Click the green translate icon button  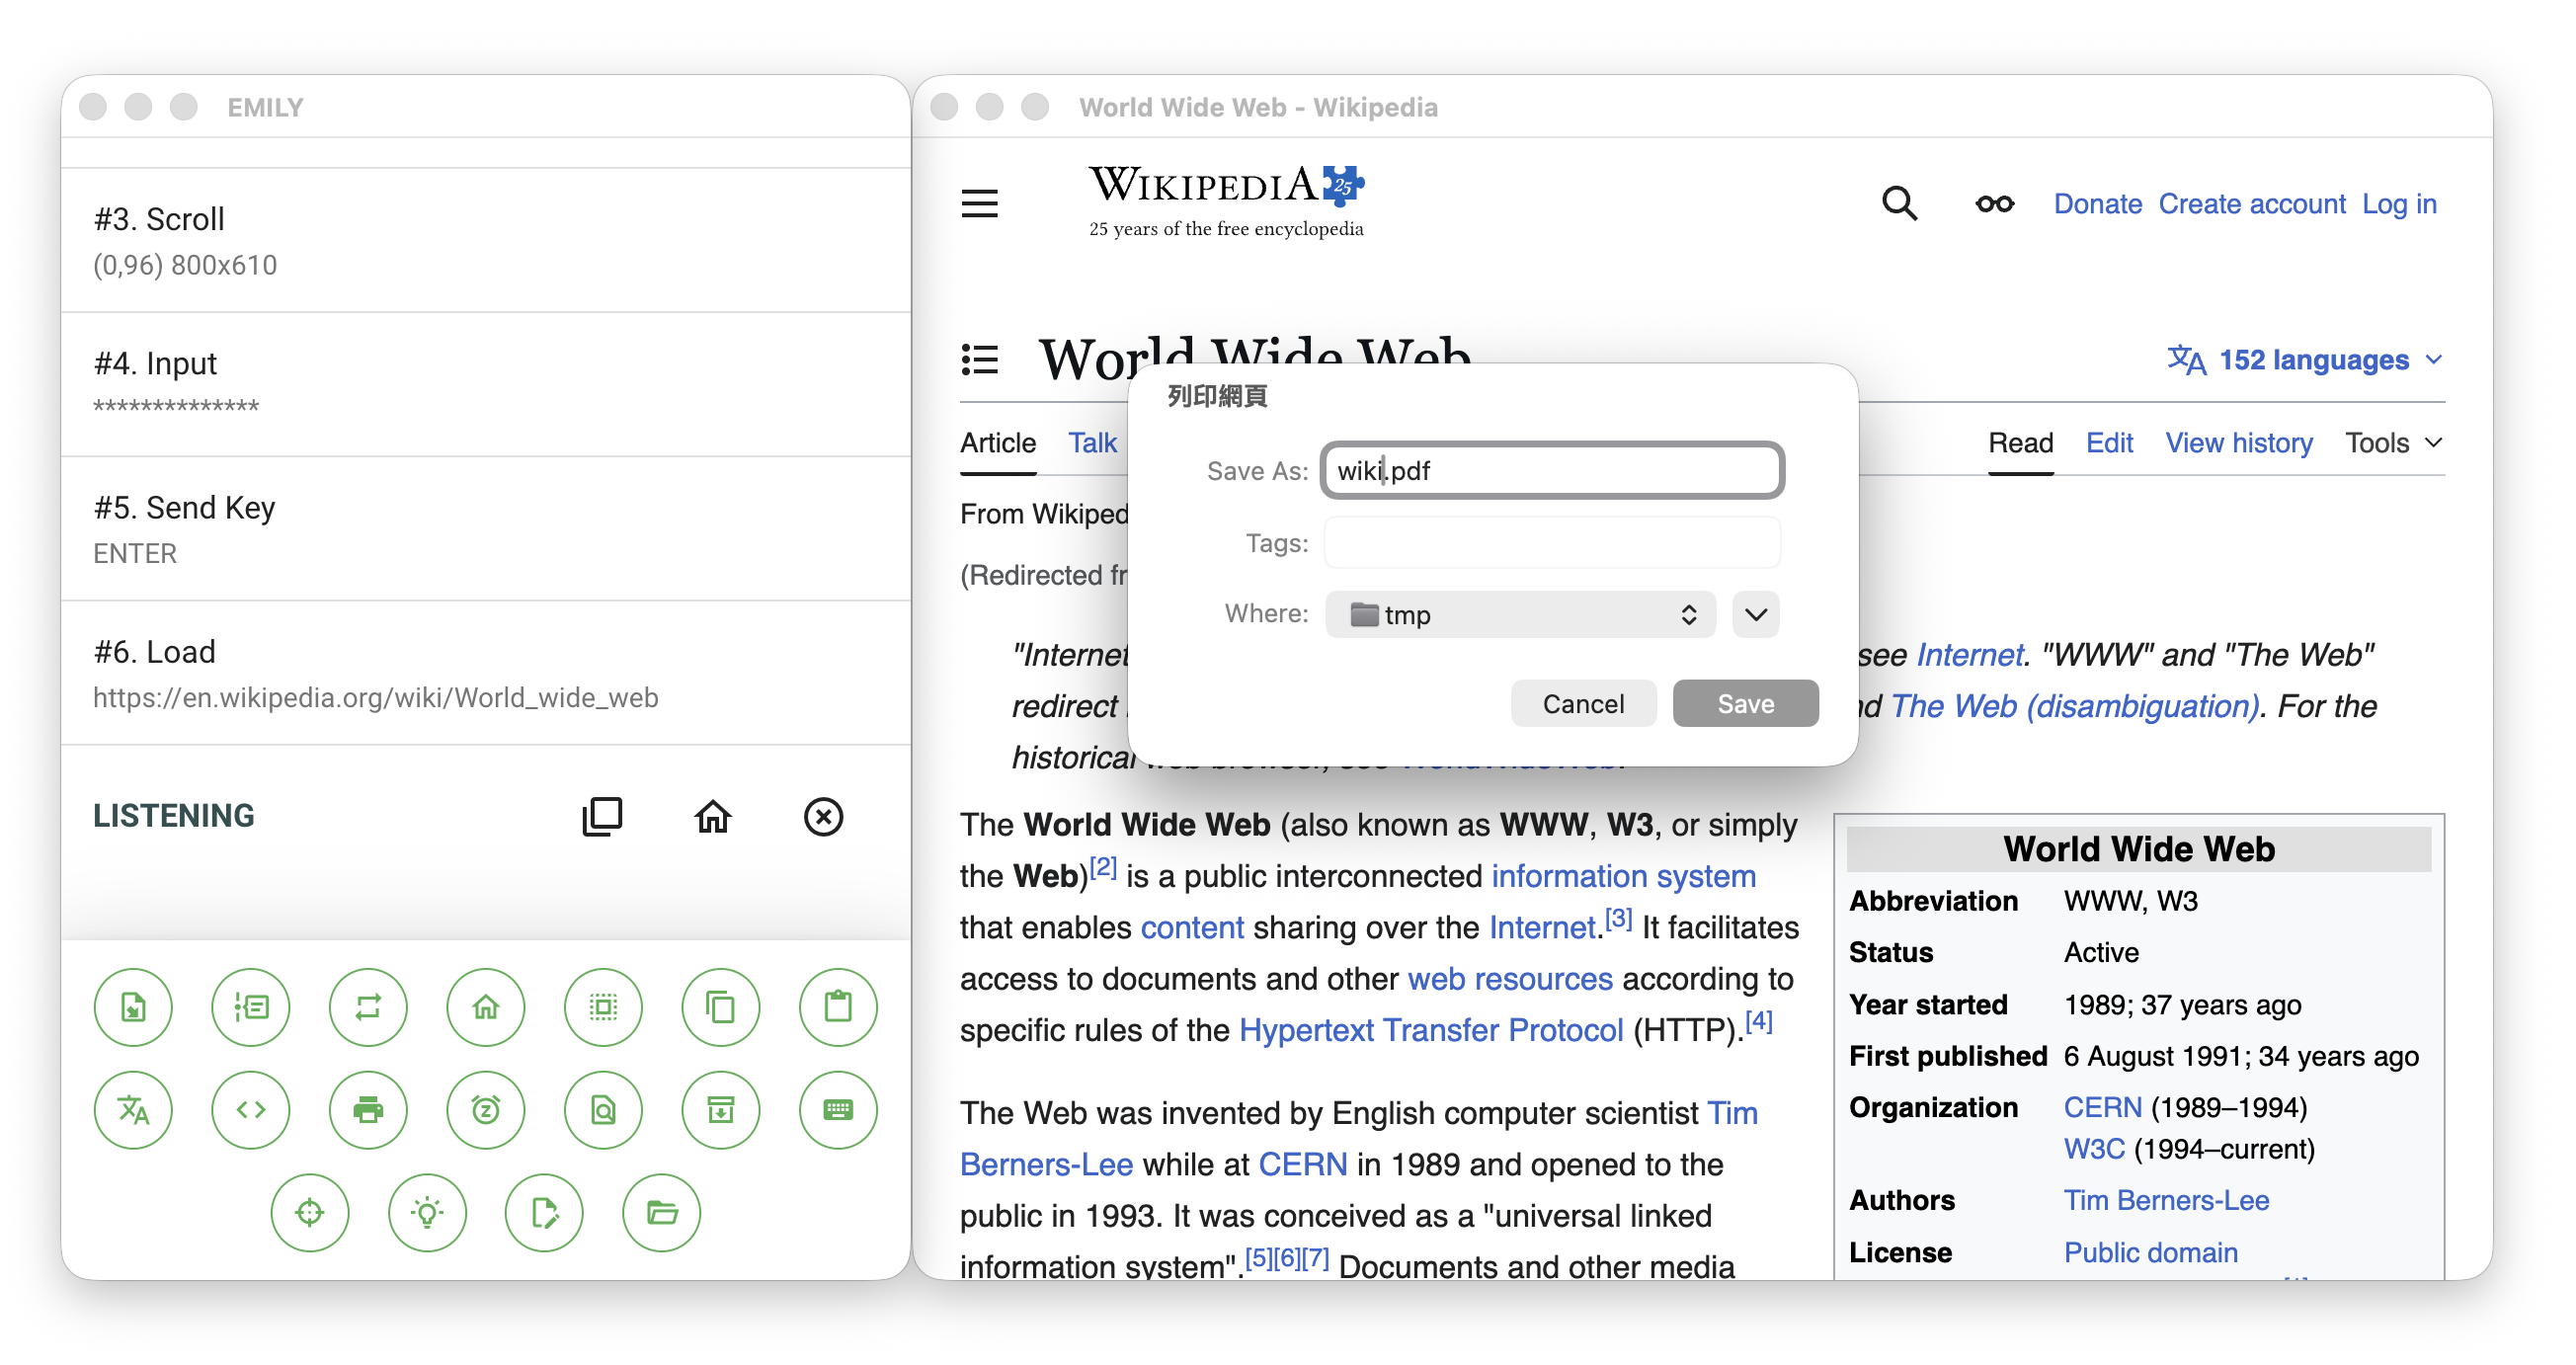pyautogui.click(x=133, y=1109)
